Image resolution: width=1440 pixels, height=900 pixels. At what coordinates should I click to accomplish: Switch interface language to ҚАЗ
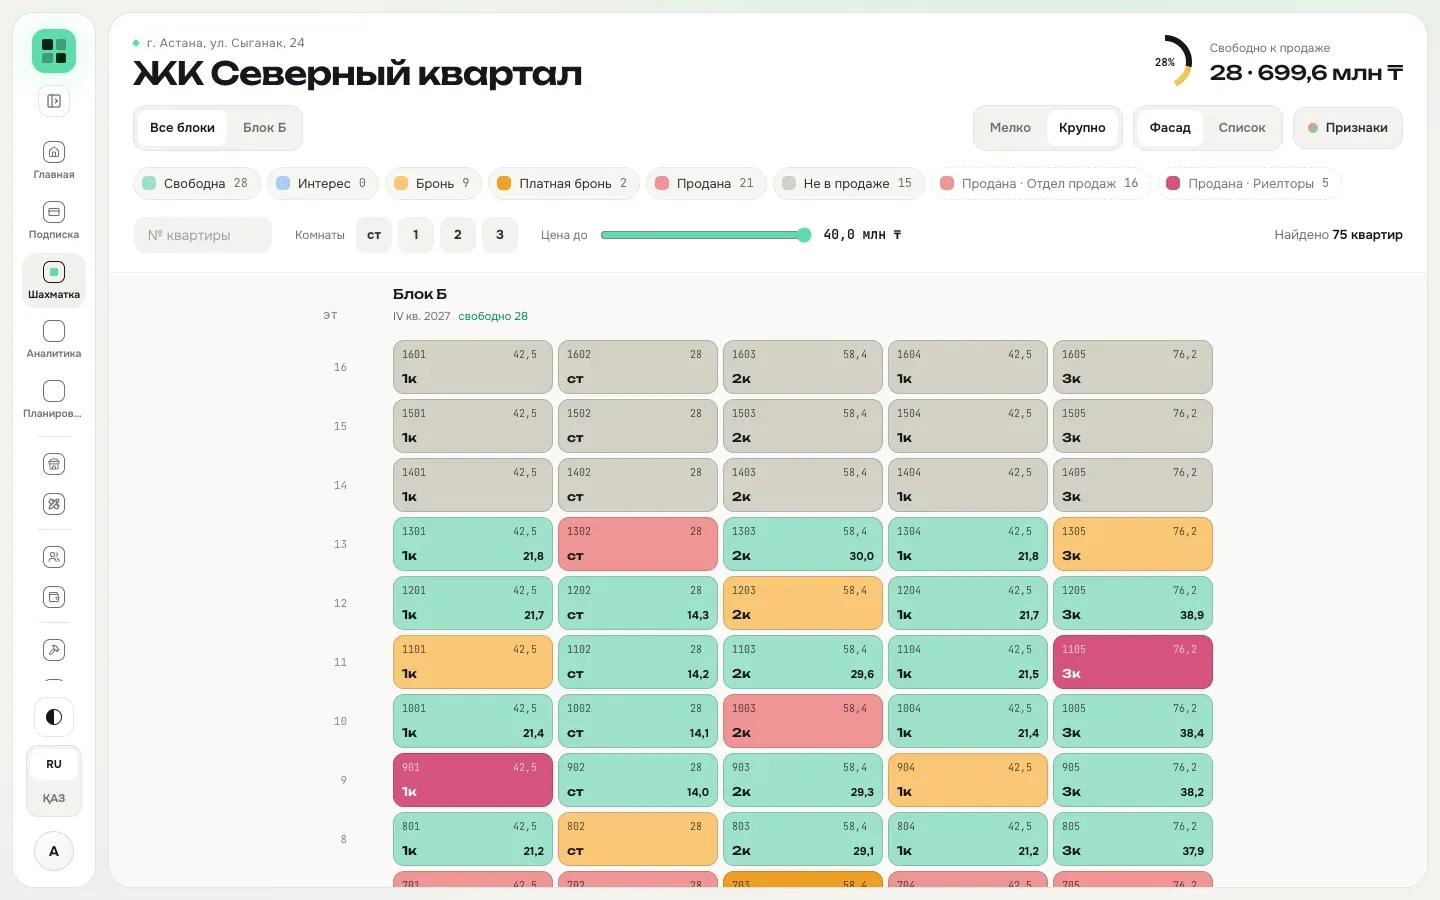tap(54, 798)
